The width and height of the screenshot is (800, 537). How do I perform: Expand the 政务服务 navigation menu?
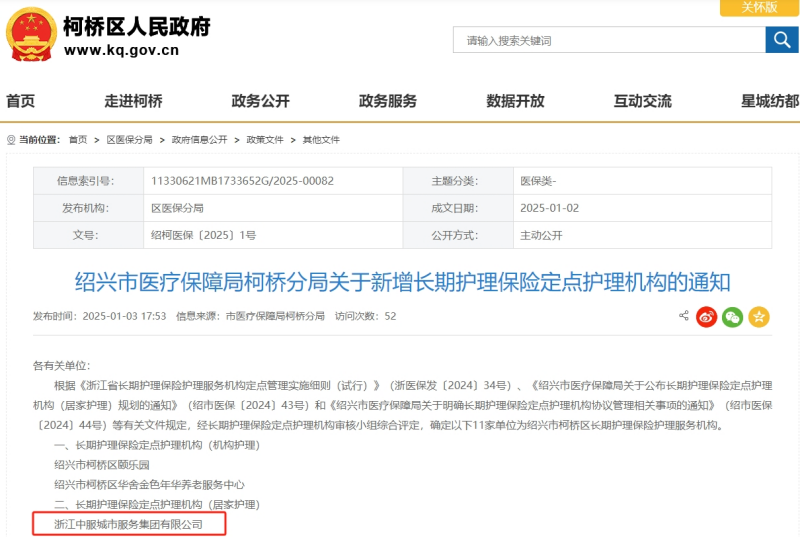point(388,101)
